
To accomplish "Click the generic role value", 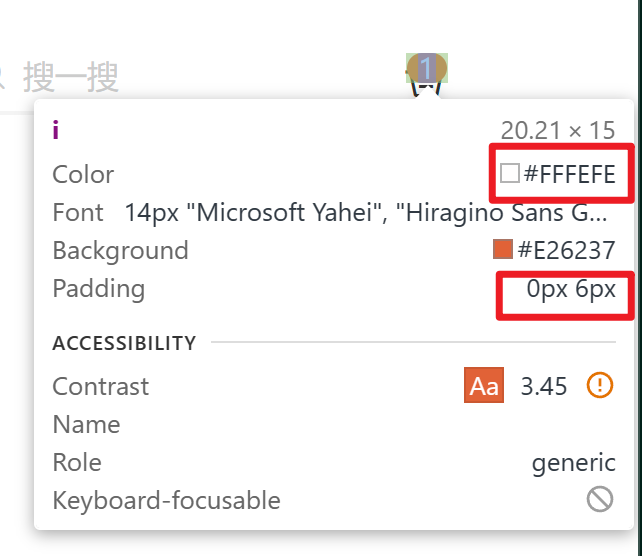I will pyautogui.click(x=573, y=463).
